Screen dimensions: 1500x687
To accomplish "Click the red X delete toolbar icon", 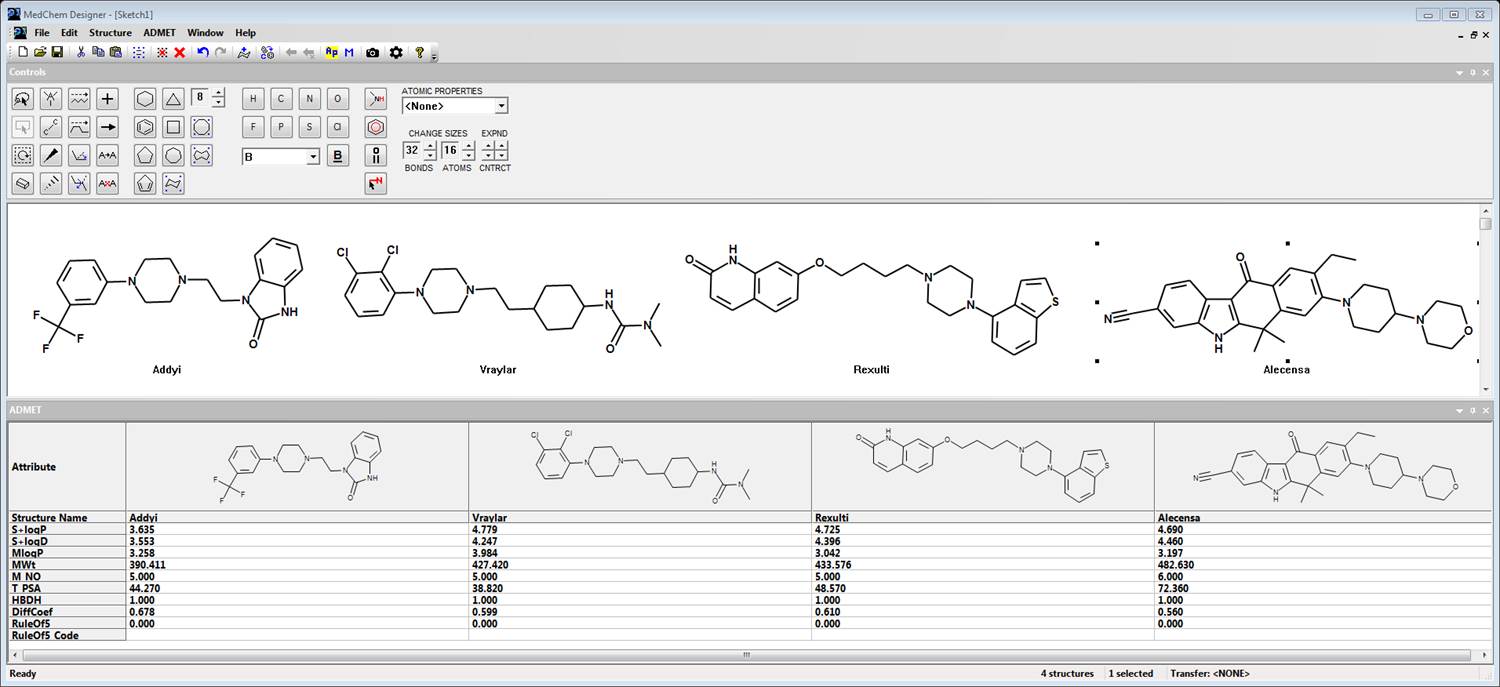I will click(179, 52).
